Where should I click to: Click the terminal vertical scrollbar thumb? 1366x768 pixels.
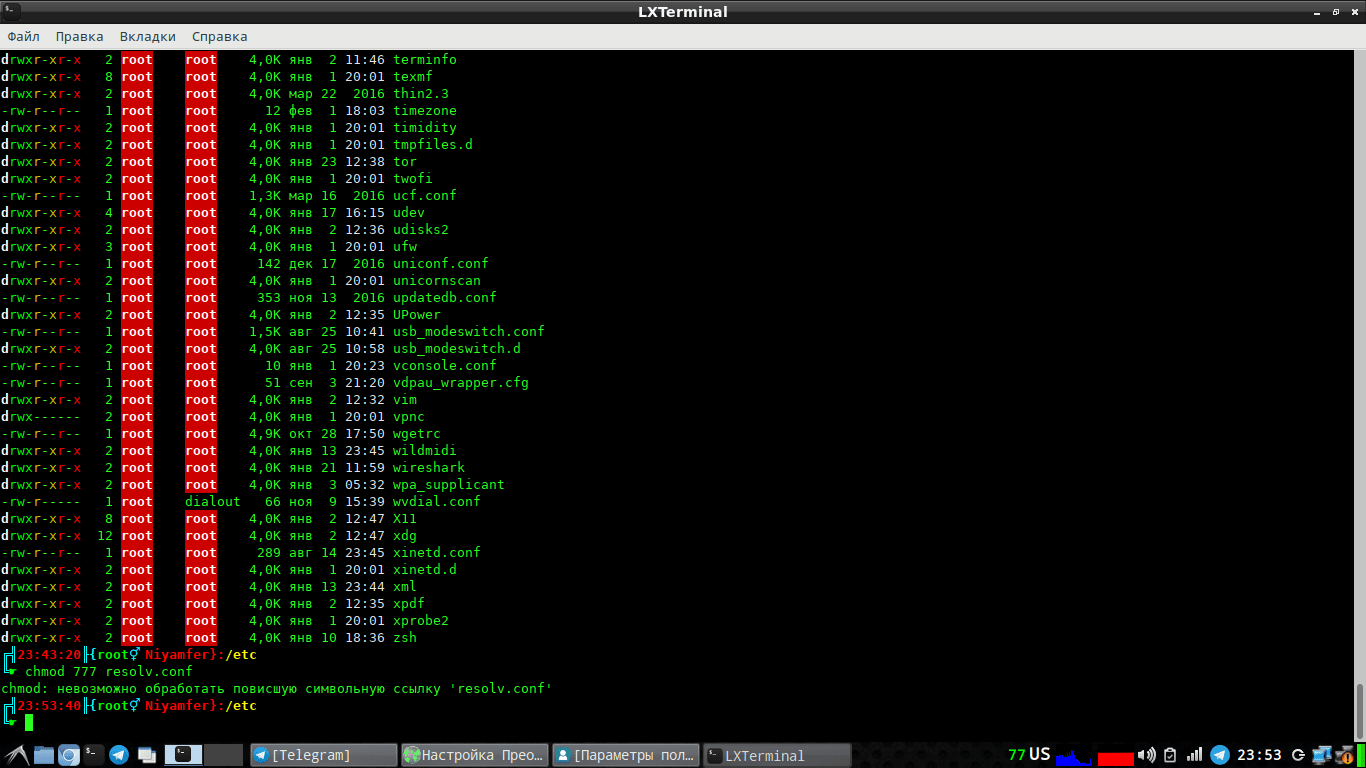(x=1358, y=711)
